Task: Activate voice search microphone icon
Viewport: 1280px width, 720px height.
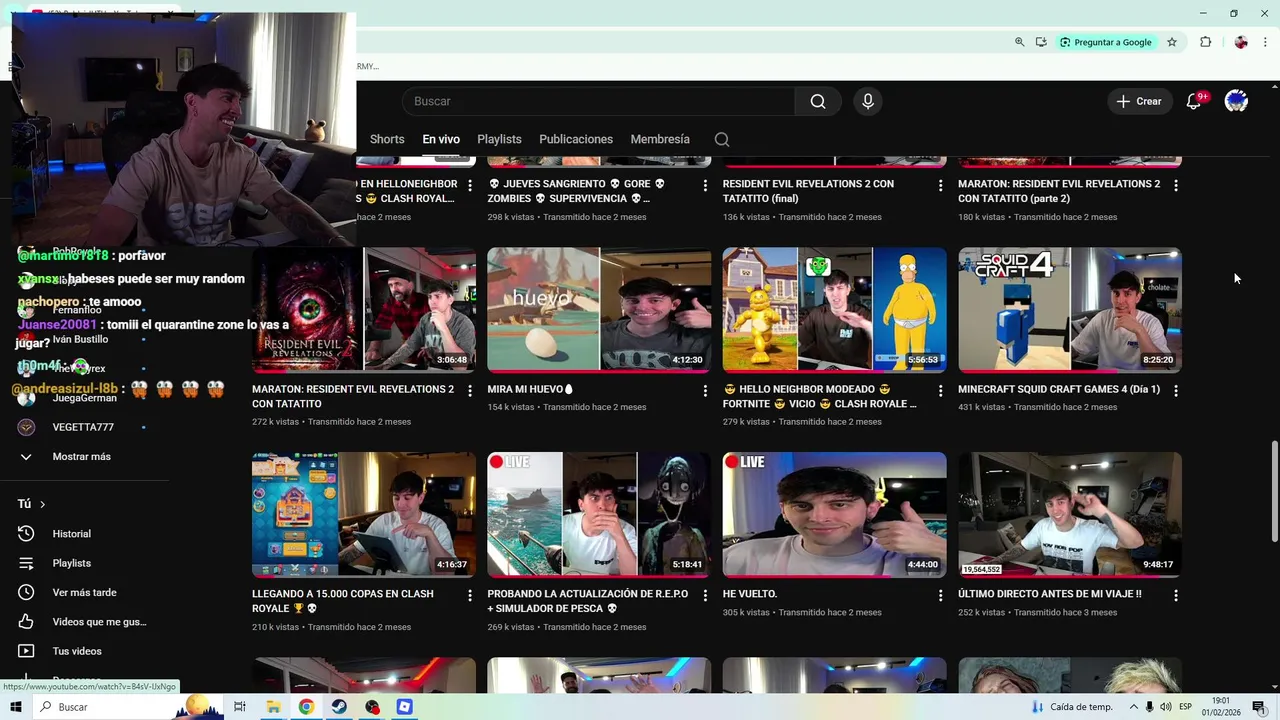Action: 868,101
